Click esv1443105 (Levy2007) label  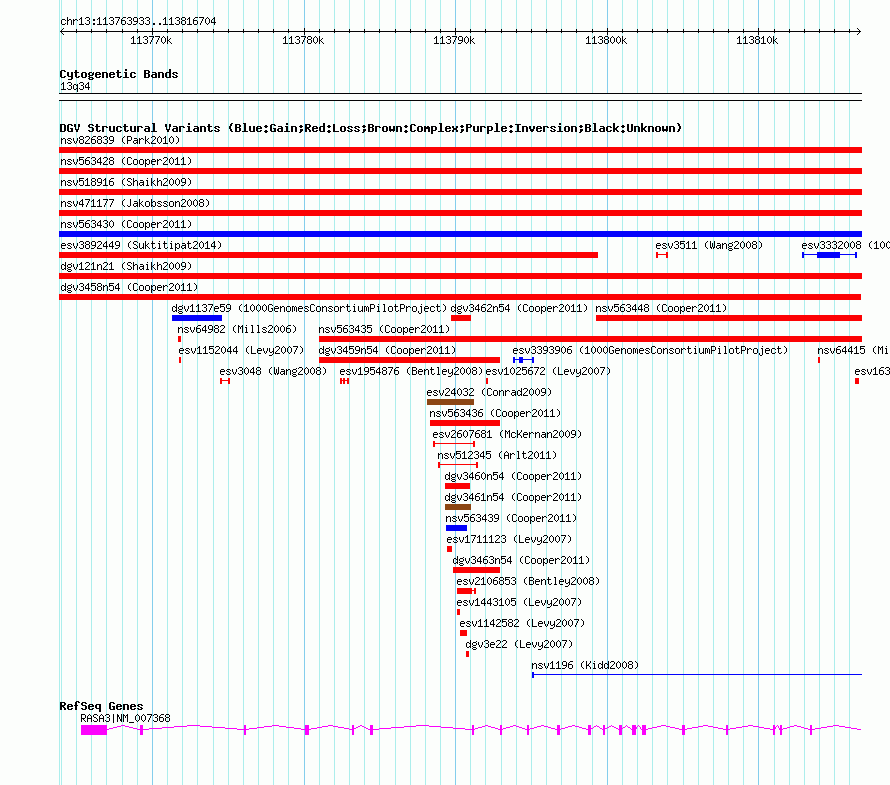tap(519, 602)
